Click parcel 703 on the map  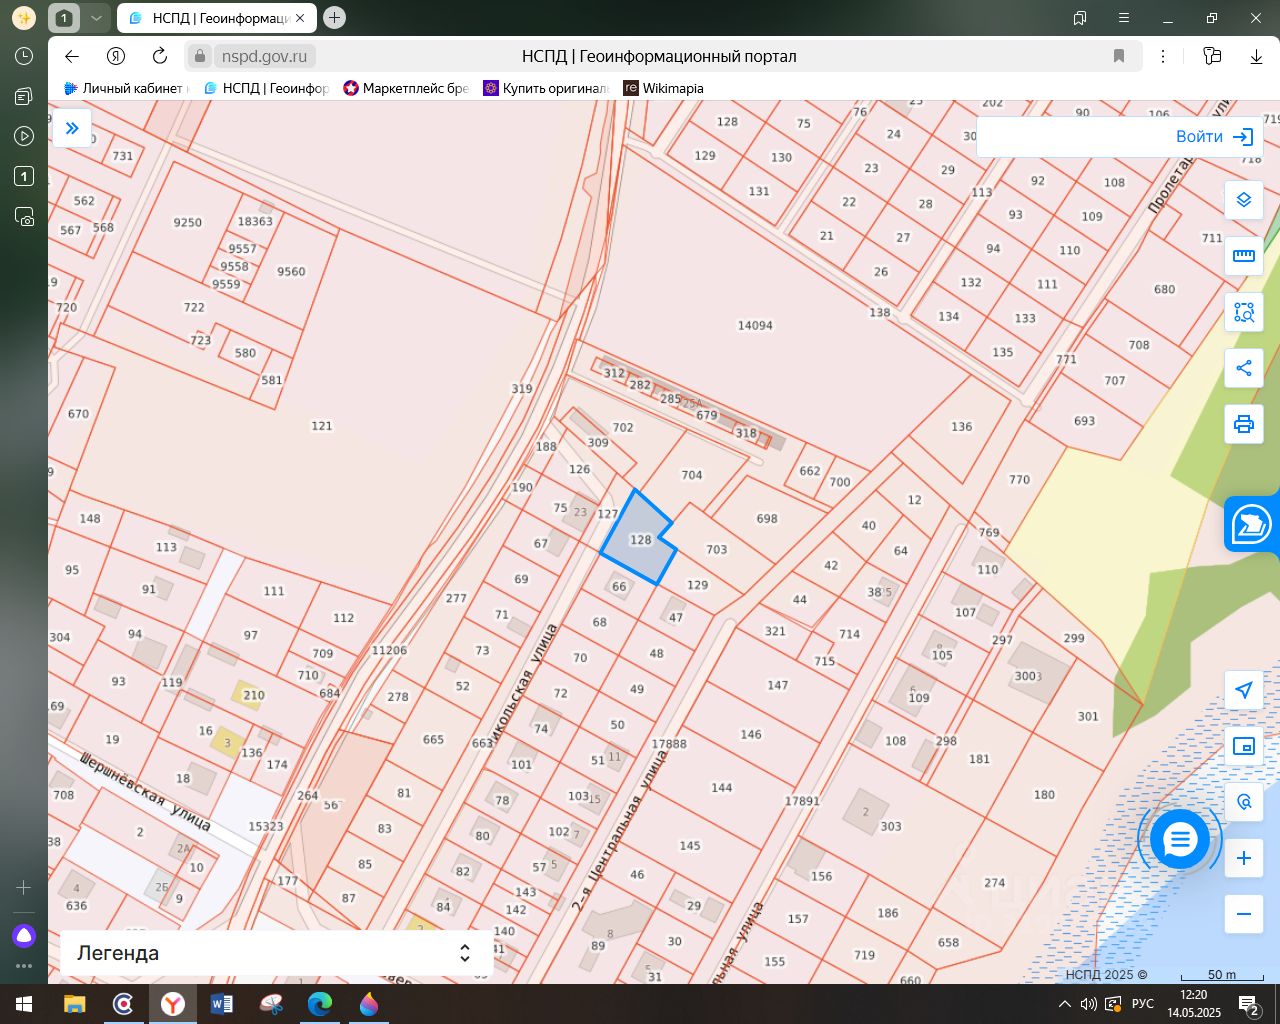(x=716, y=549)
